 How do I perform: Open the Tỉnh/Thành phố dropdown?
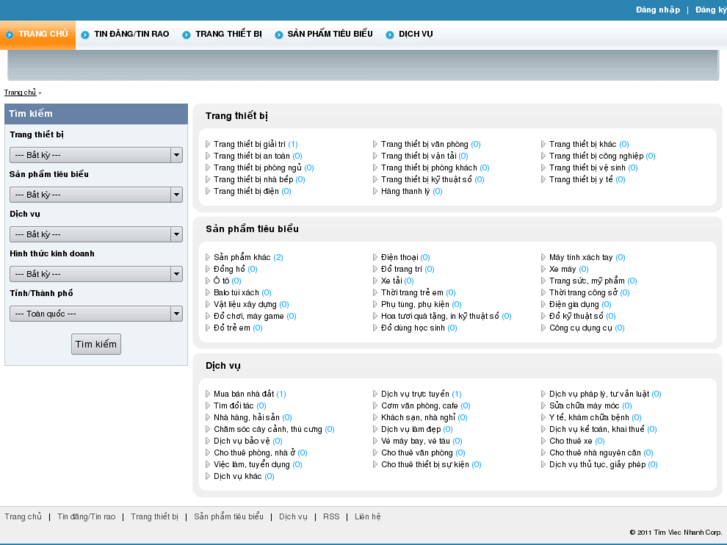[x=96, y=314]
